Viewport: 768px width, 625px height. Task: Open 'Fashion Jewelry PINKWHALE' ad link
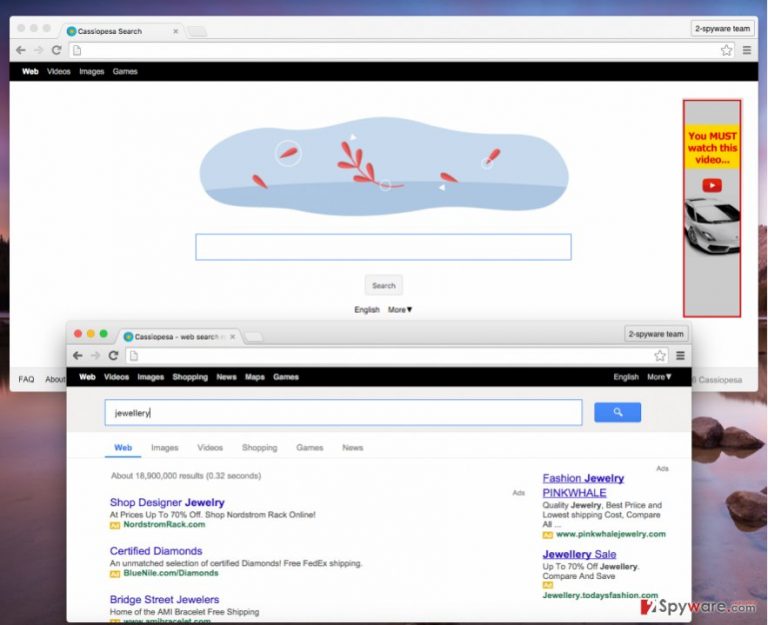coord(583,485)
